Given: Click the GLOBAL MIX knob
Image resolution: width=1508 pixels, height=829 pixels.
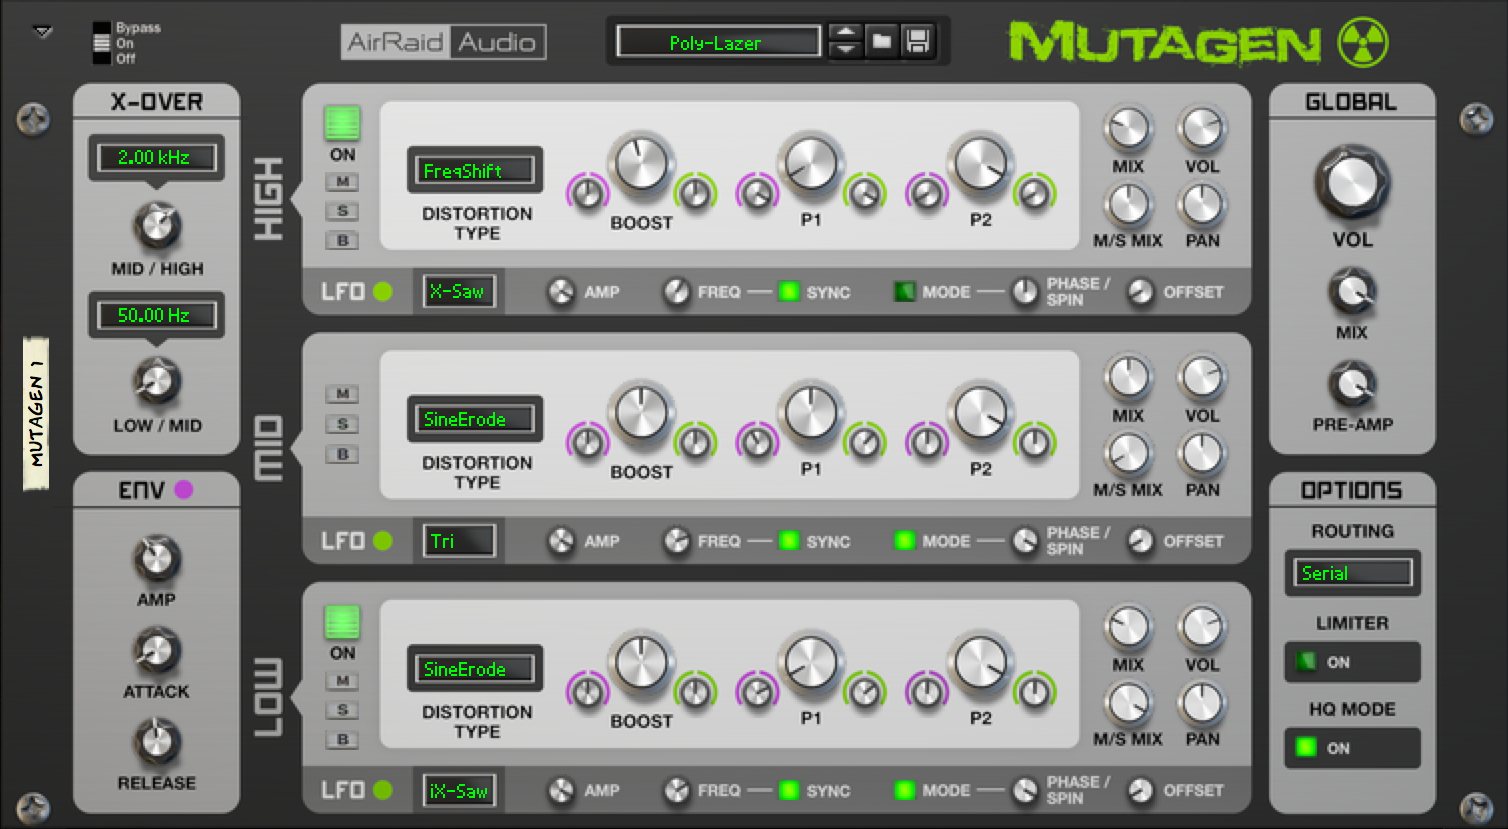Looking at the screenshot, I should pyautogui.click(x=1352, y=292).
